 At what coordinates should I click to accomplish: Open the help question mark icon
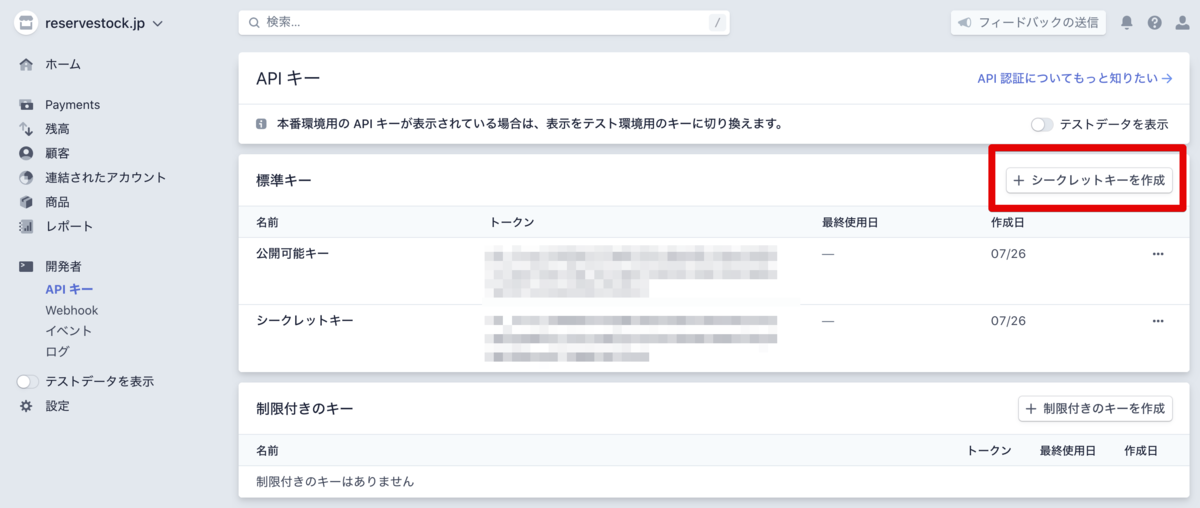(1155, 22)
